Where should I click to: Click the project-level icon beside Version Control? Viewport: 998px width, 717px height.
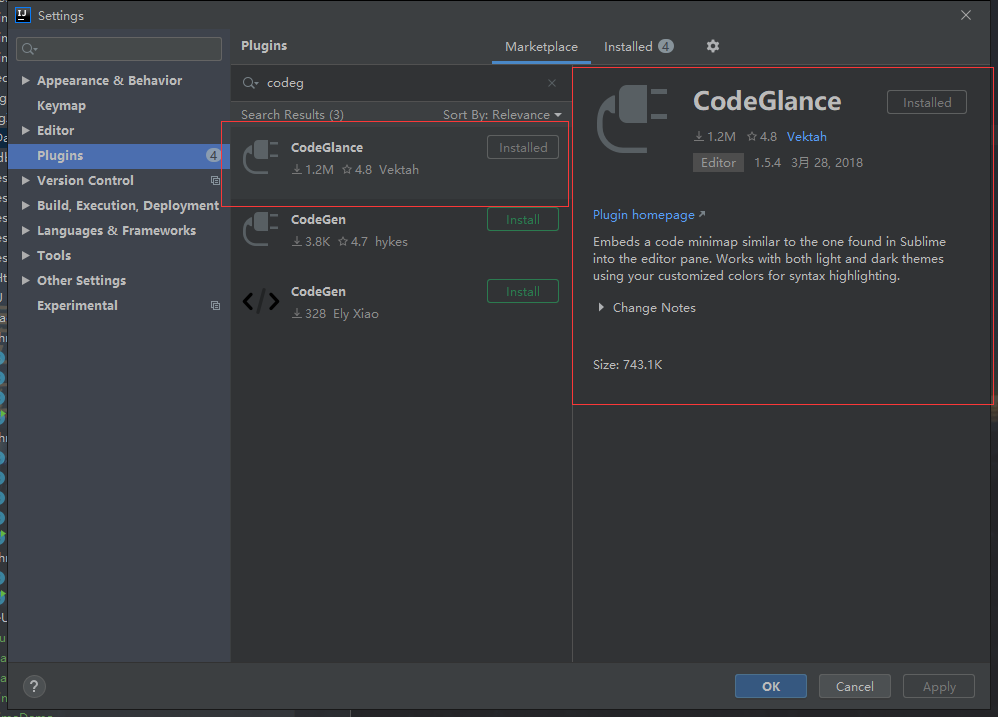point(215,181)
